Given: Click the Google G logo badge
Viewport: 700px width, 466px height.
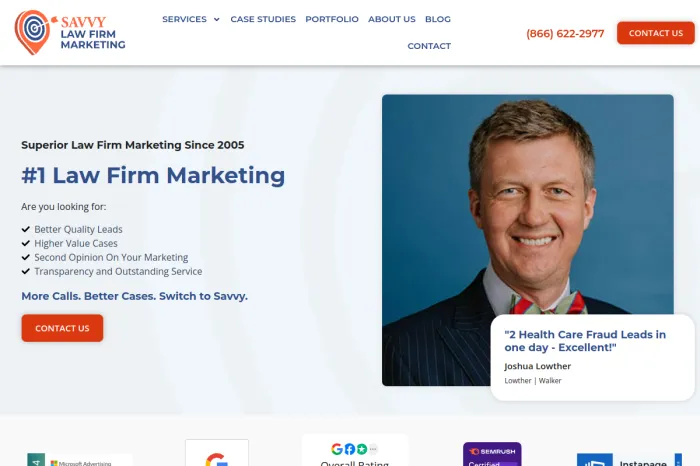Looking at the screenshot, I should [217, 453].
